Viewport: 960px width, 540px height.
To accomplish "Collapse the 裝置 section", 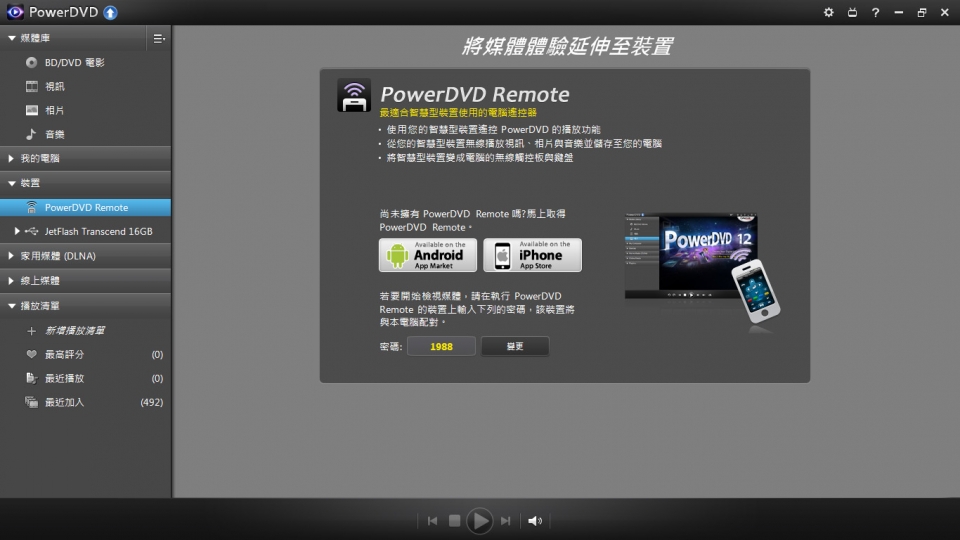I will coord(12,183).
